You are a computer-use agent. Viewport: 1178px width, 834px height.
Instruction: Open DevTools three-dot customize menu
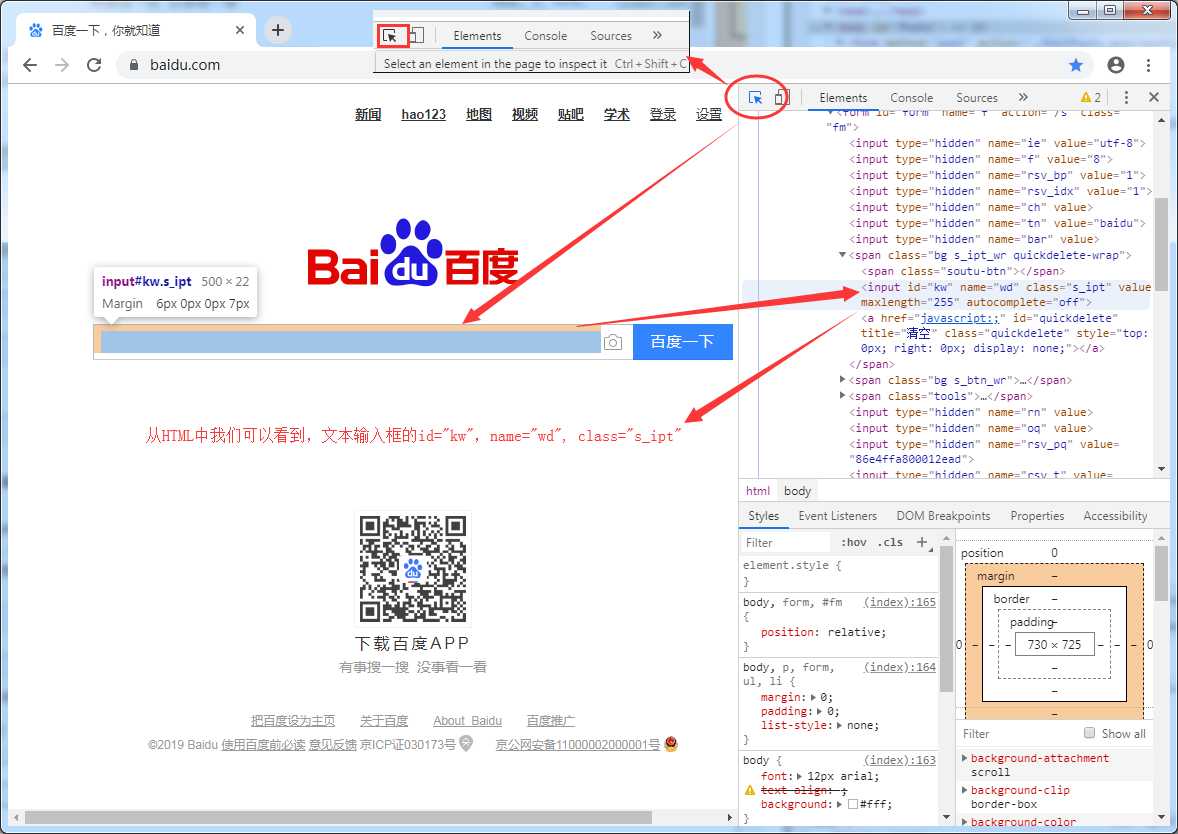coord(1125,97)
